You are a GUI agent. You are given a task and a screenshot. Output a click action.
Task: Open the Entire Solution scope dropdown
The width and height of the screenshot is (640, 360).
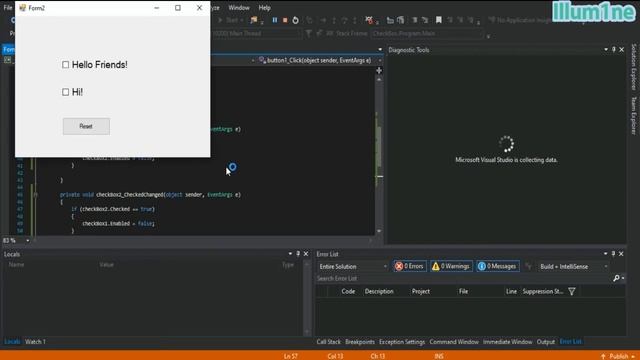click(353, 267)
